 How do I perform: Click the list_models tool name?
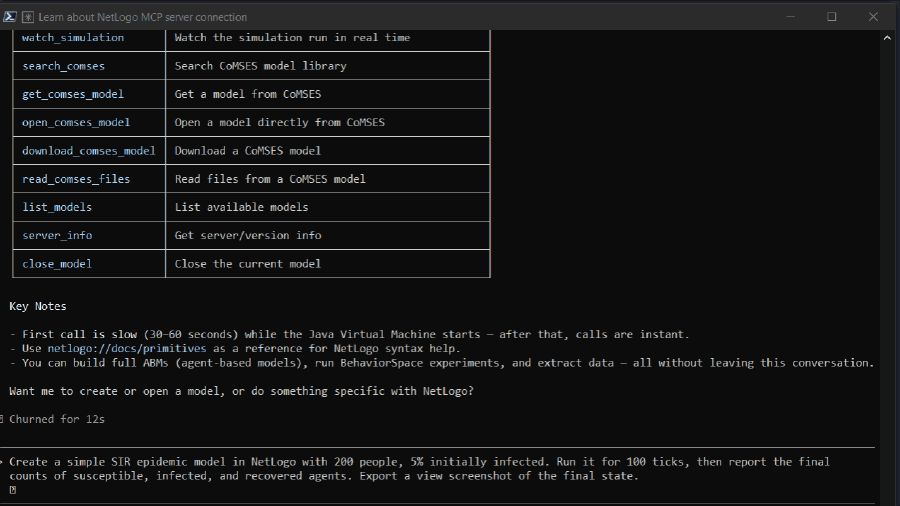click(57, 207)
